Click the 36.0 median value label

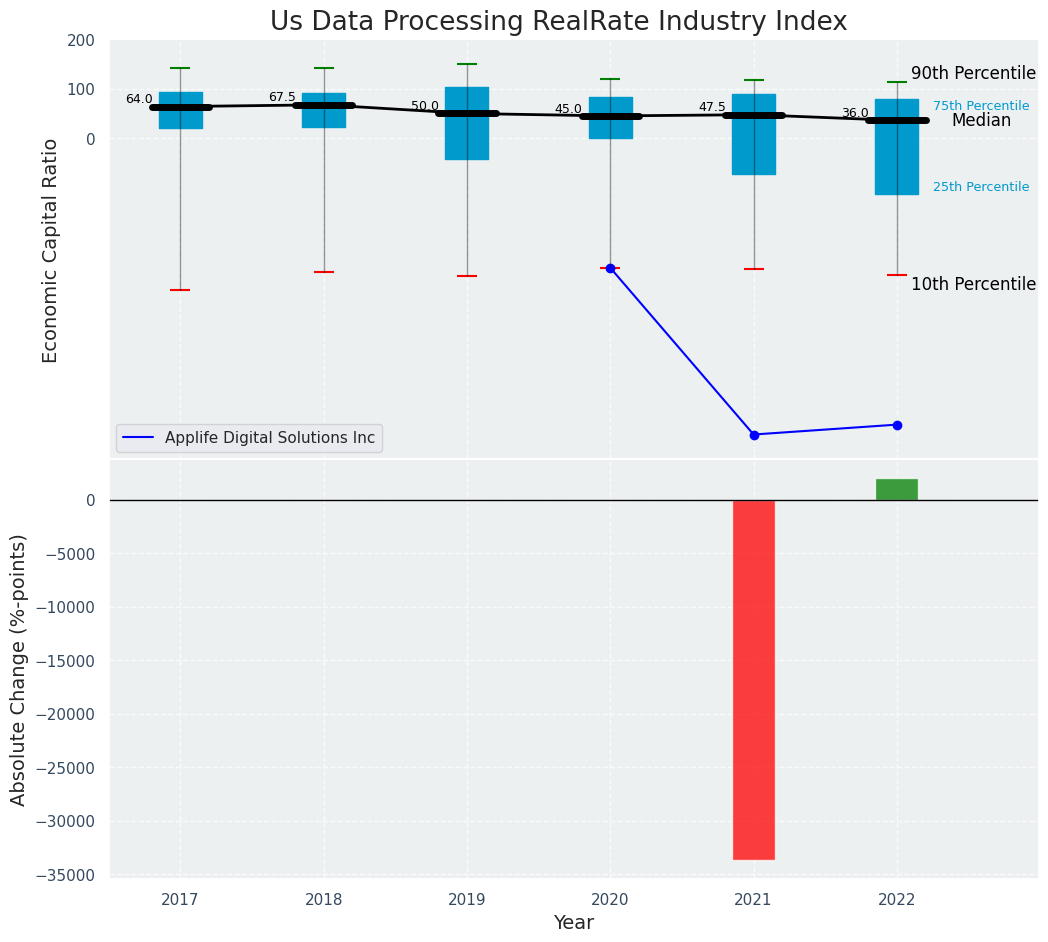pyautogui.click(x=855, y=113)
